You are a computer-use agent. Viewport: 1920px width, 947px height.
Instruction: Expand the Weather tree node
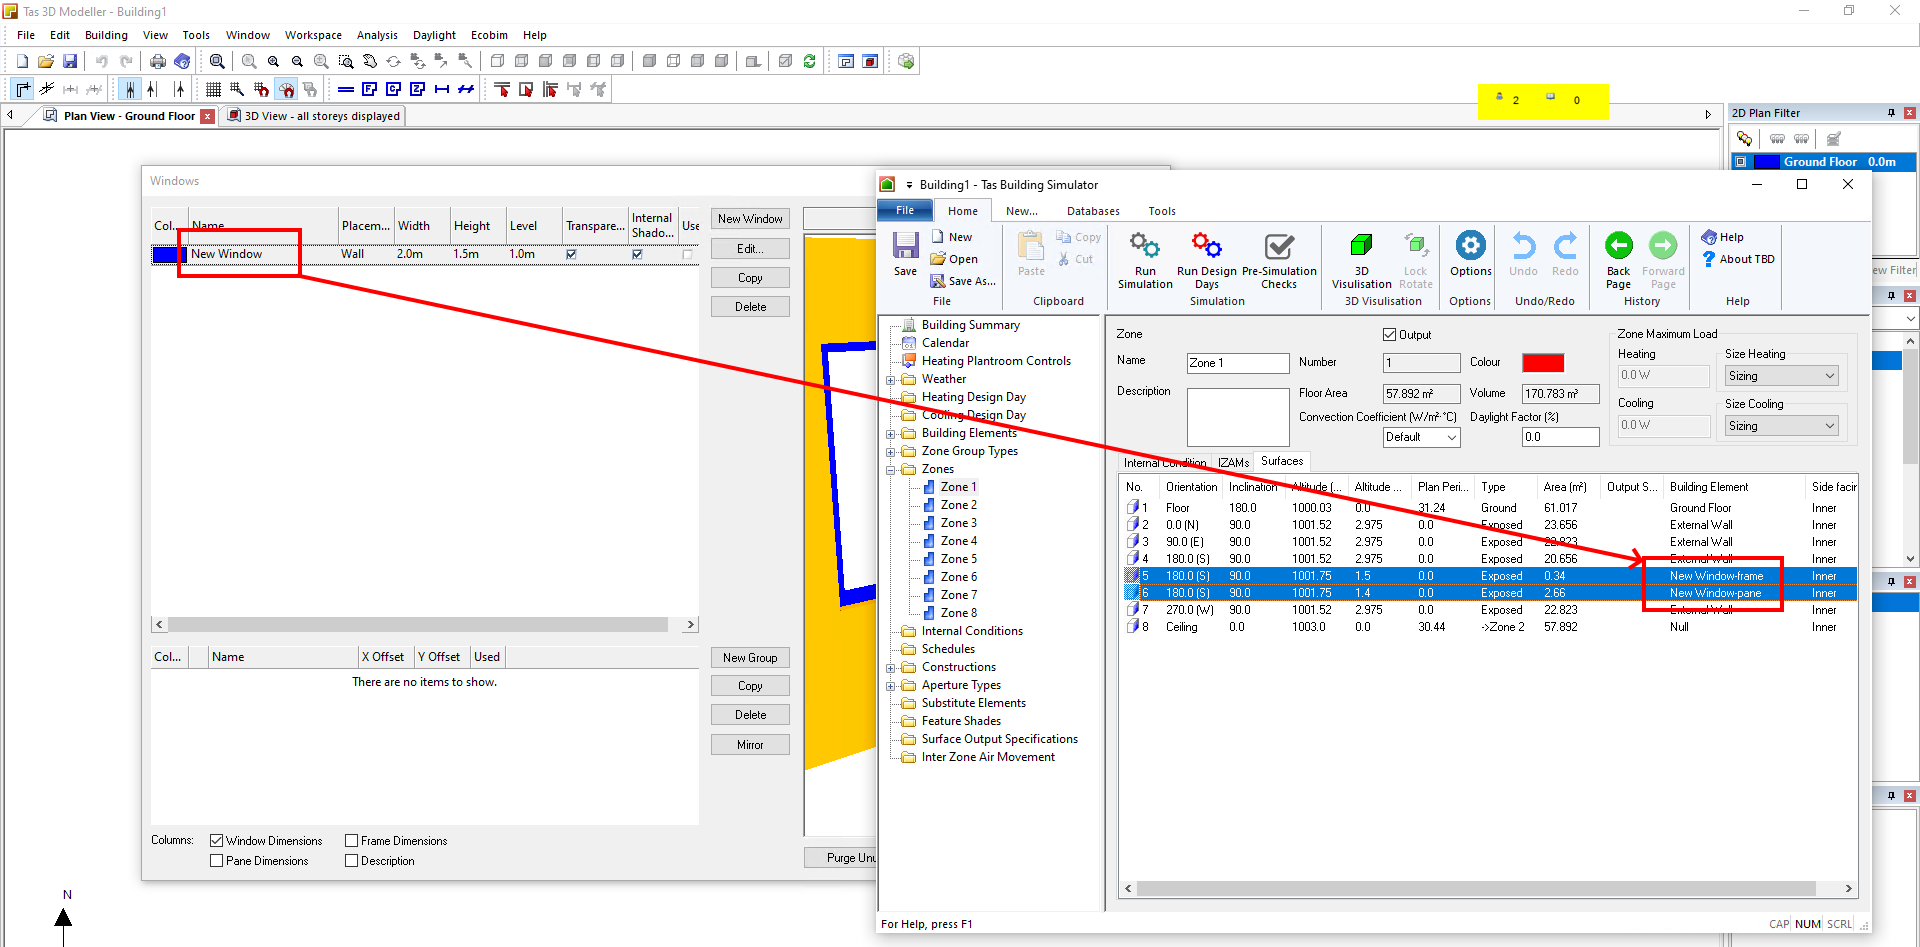(x=890, y=380)
